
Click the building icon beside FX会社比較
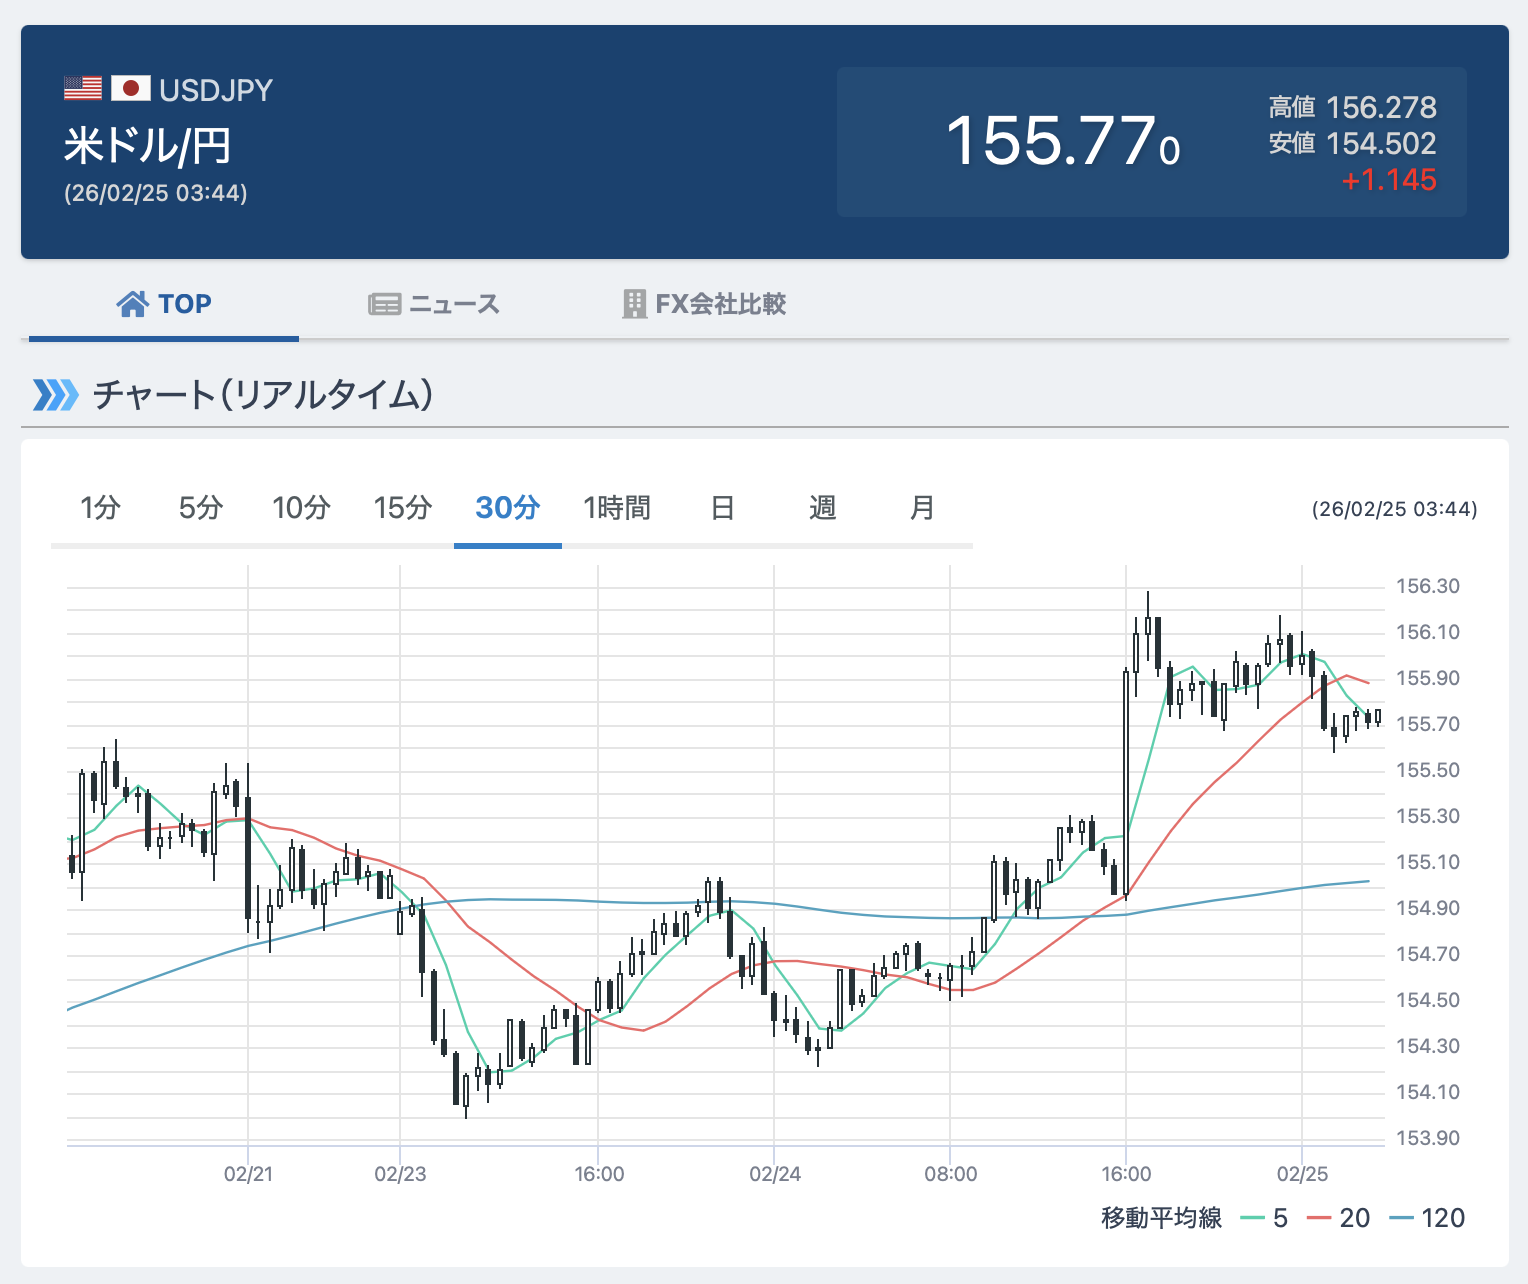(x=634, y=304)
